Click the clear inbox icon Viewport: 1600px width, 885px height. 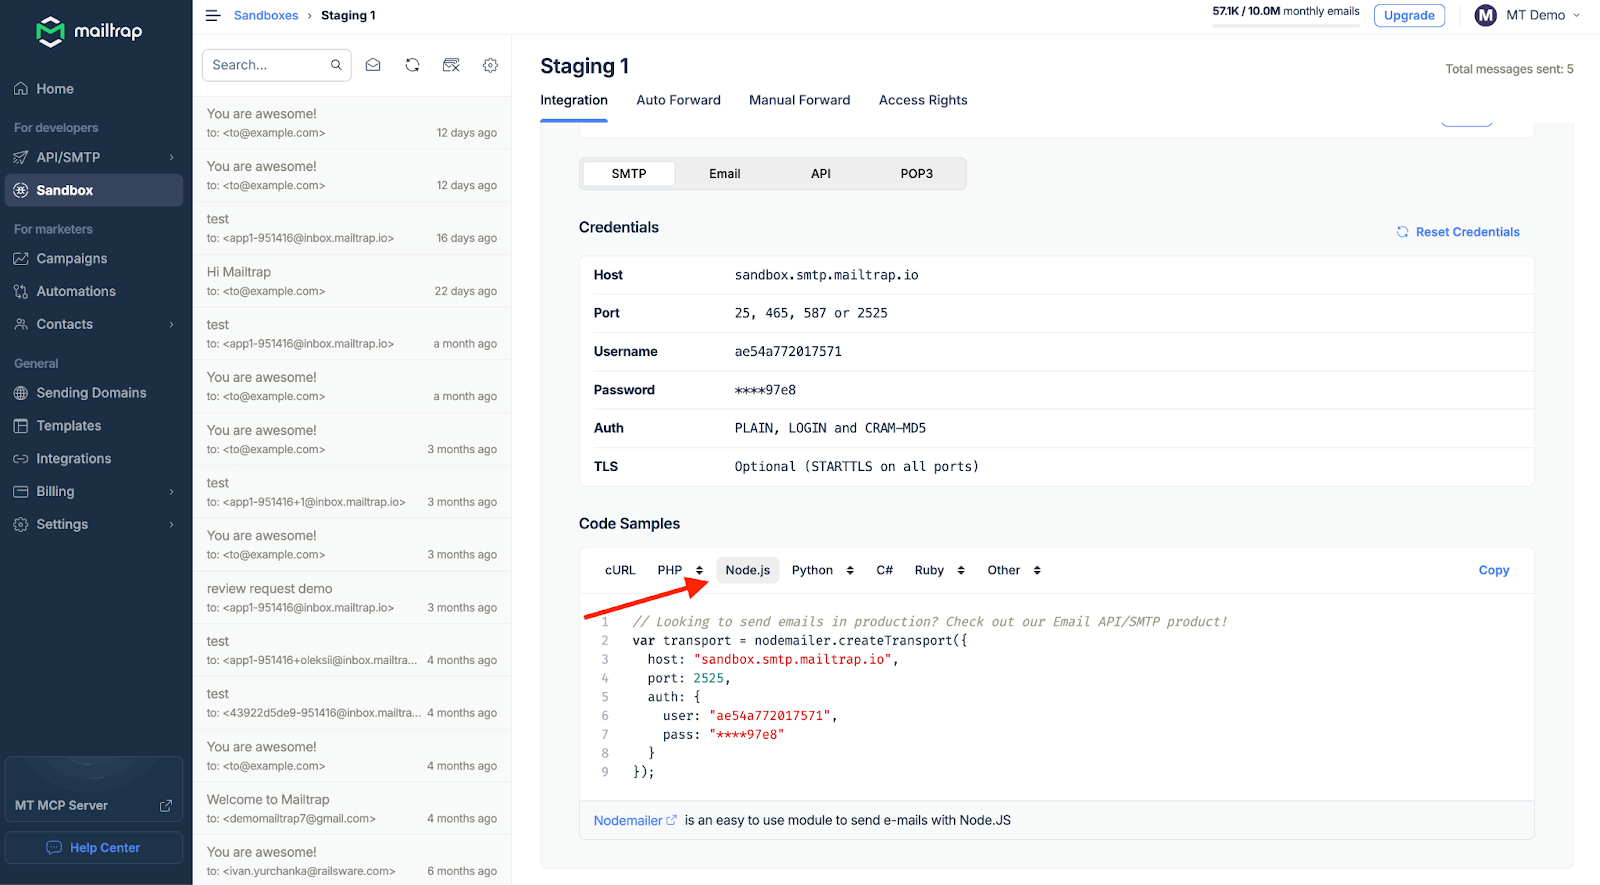tap(451, 65)
